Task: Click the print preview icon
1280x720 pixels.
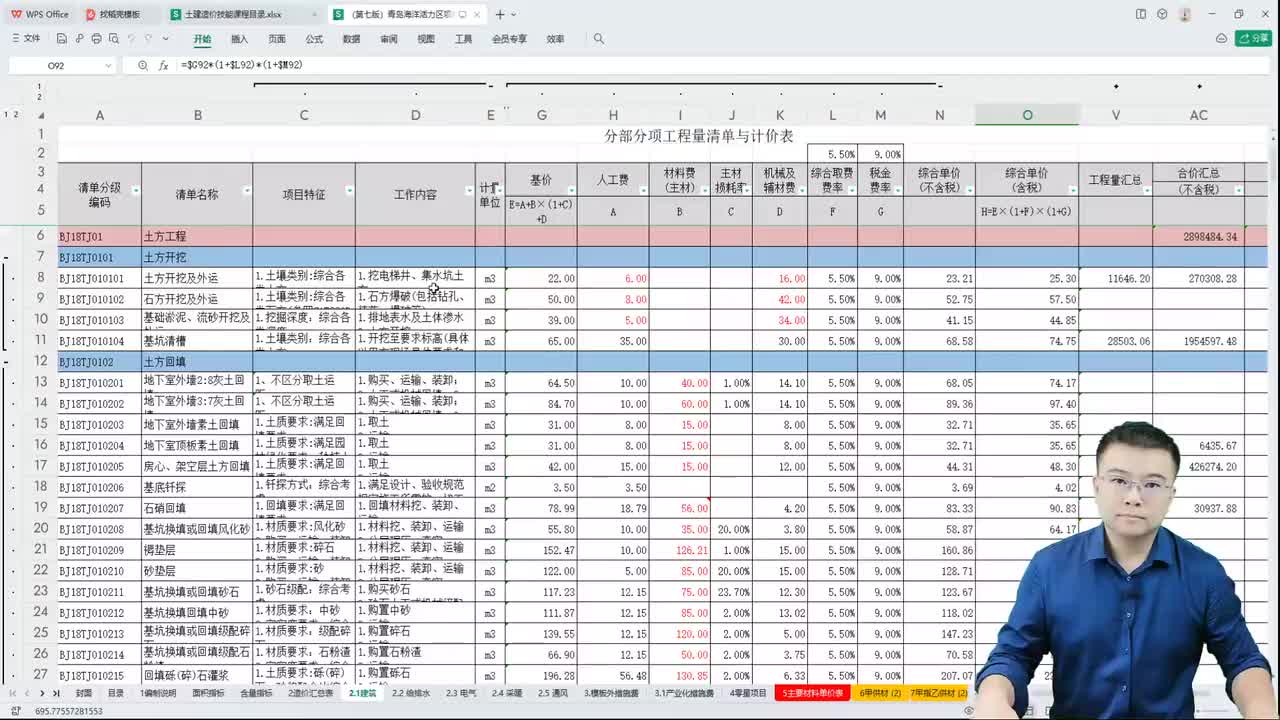Action: pos(113,38)
